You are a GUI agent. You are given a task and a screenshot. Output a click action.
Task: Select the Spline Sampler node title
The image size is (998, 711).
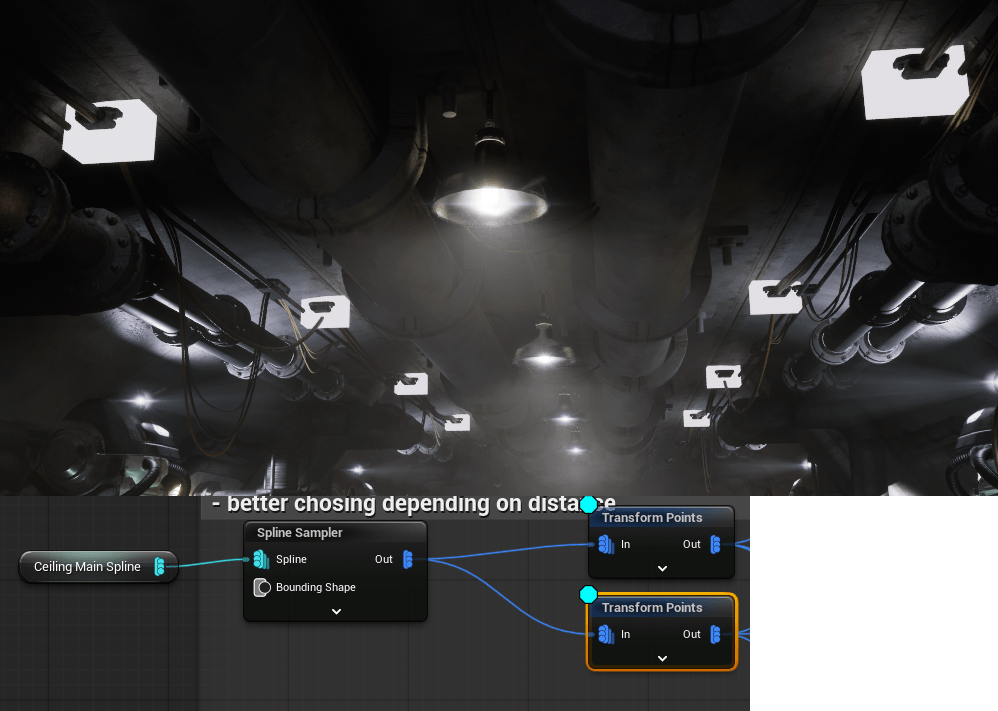(x=299, y=533)
